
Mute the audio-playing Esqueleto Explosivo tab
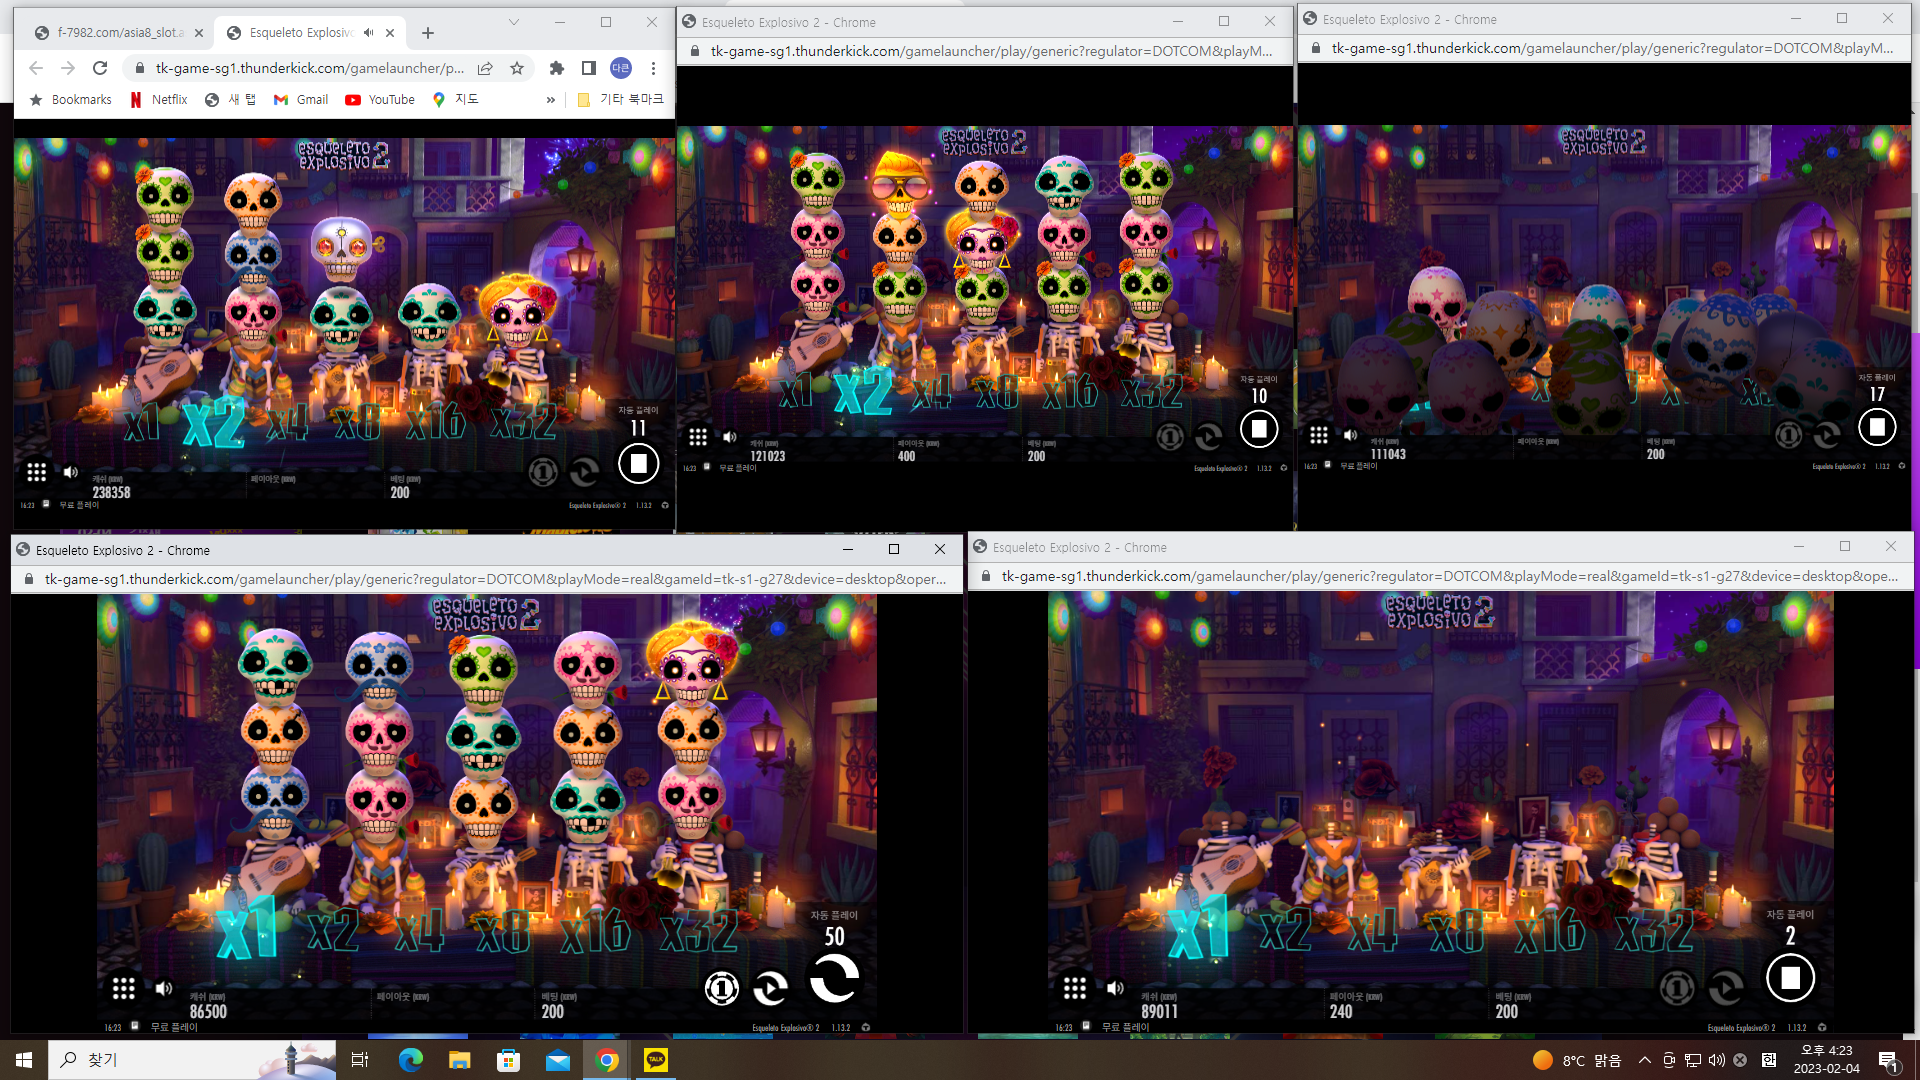[368, 33]
